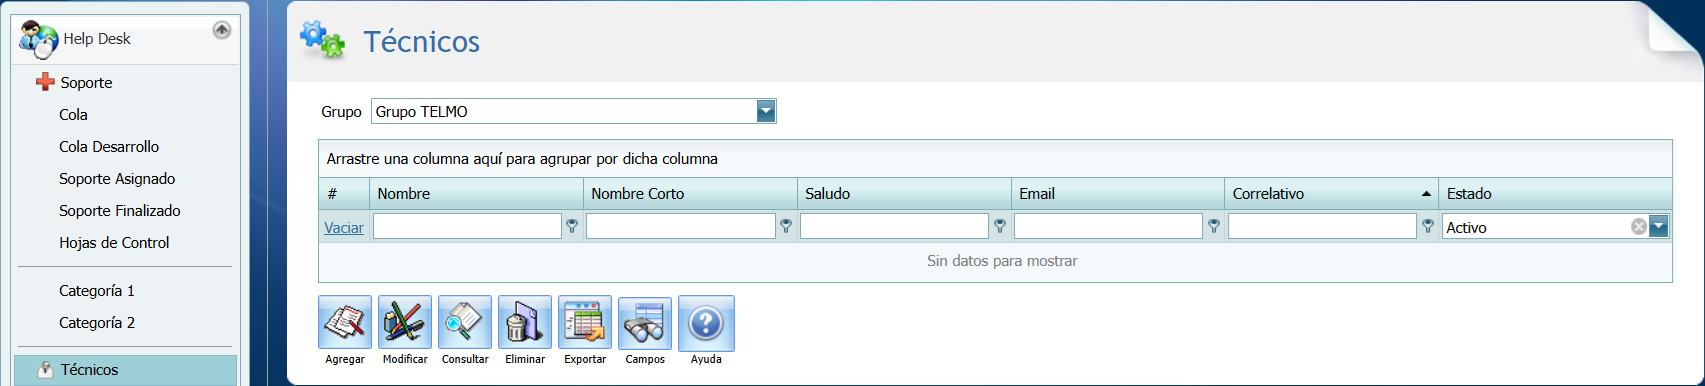Open Hojas de Control
The image size is (1705, 386).
point(114,243)
